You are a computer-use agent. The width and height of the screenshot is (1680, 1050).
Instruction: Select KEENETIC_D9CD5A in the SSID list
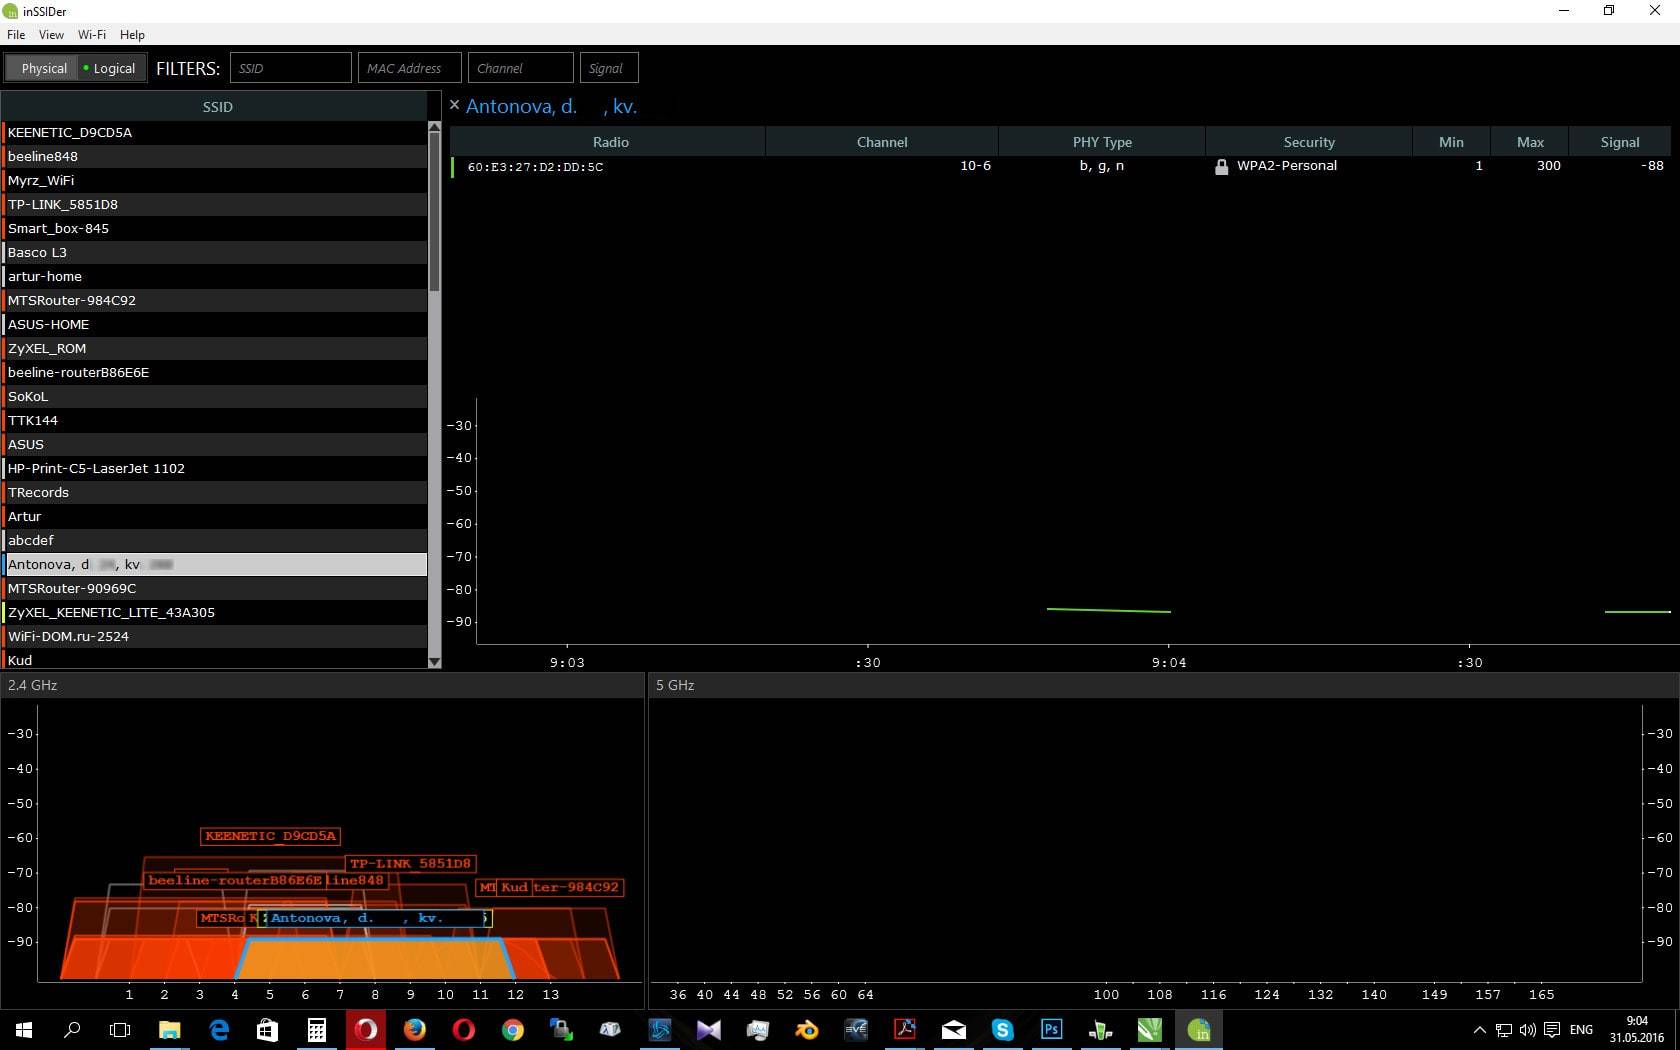(70, 132)
